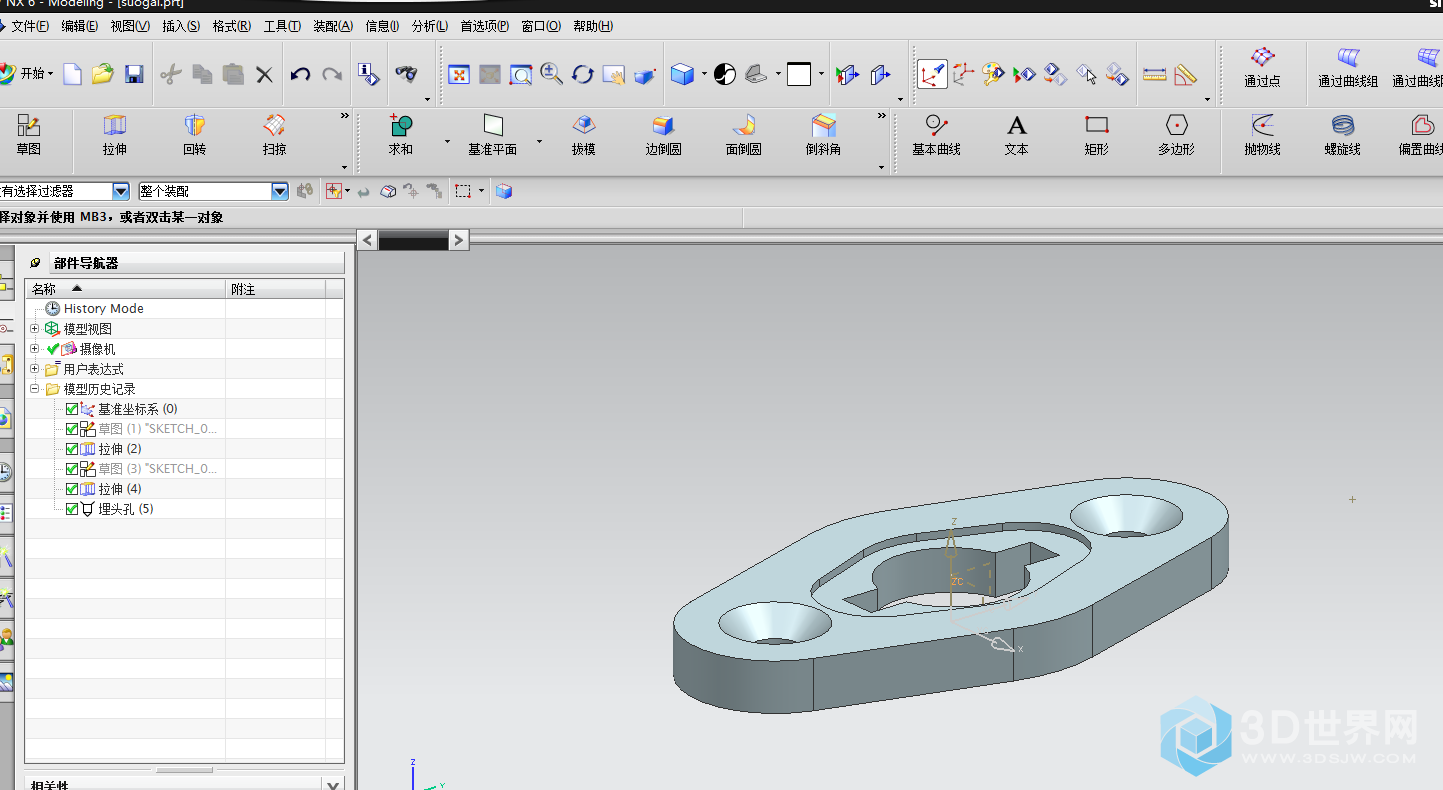This screenshot has height=790, width=1443.
Task: Click the Through Points (通过点) surface tool
Action: (1262, 68)
